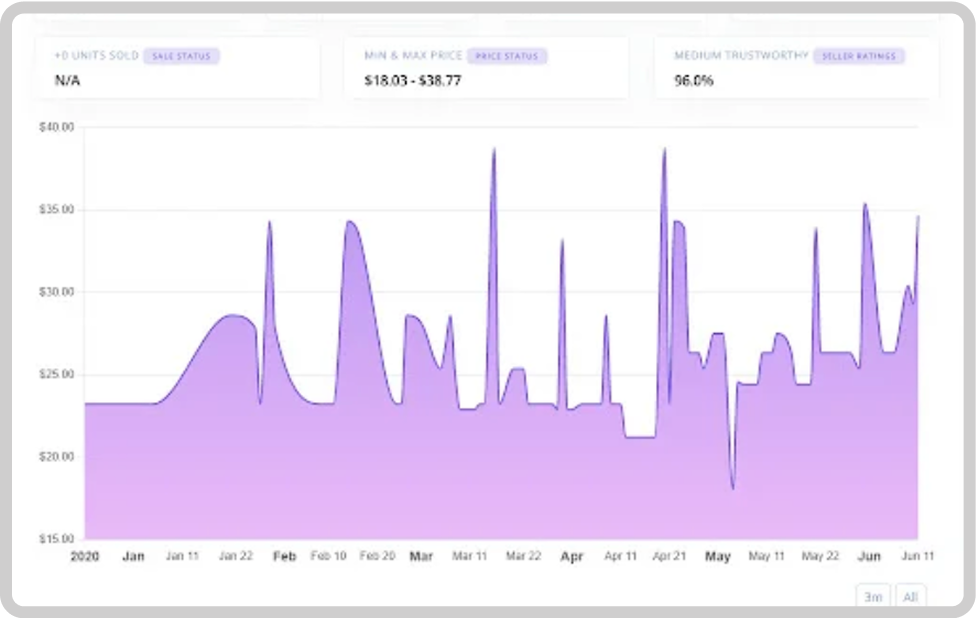Click the Mar 11 x-axis label

[x=469, y=556]
